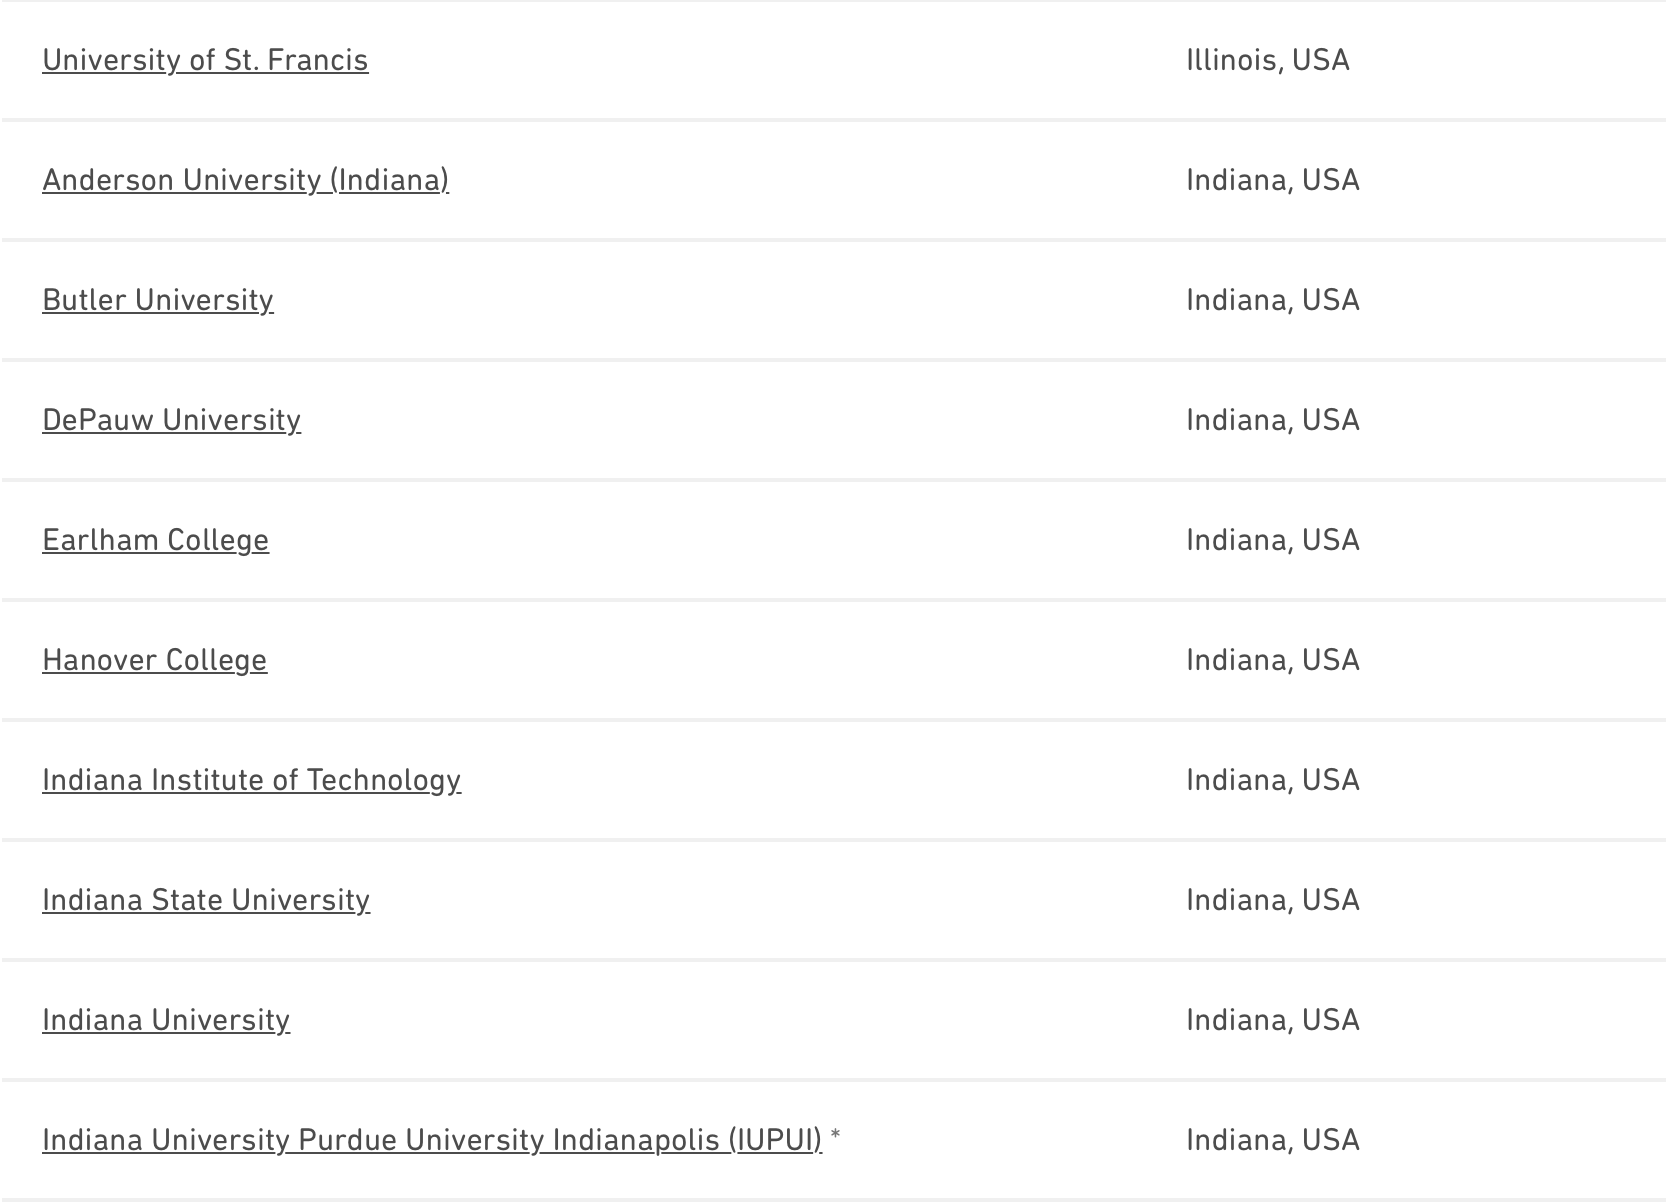The height and width of the screenshot is (1204, 1668).
Task: Open the Butler University link
Action: (x=158, y=301)
